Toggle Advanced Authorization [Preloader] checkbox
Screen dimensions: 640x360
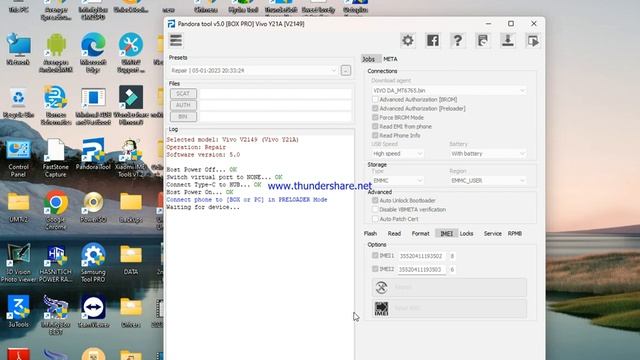(375, 108)
